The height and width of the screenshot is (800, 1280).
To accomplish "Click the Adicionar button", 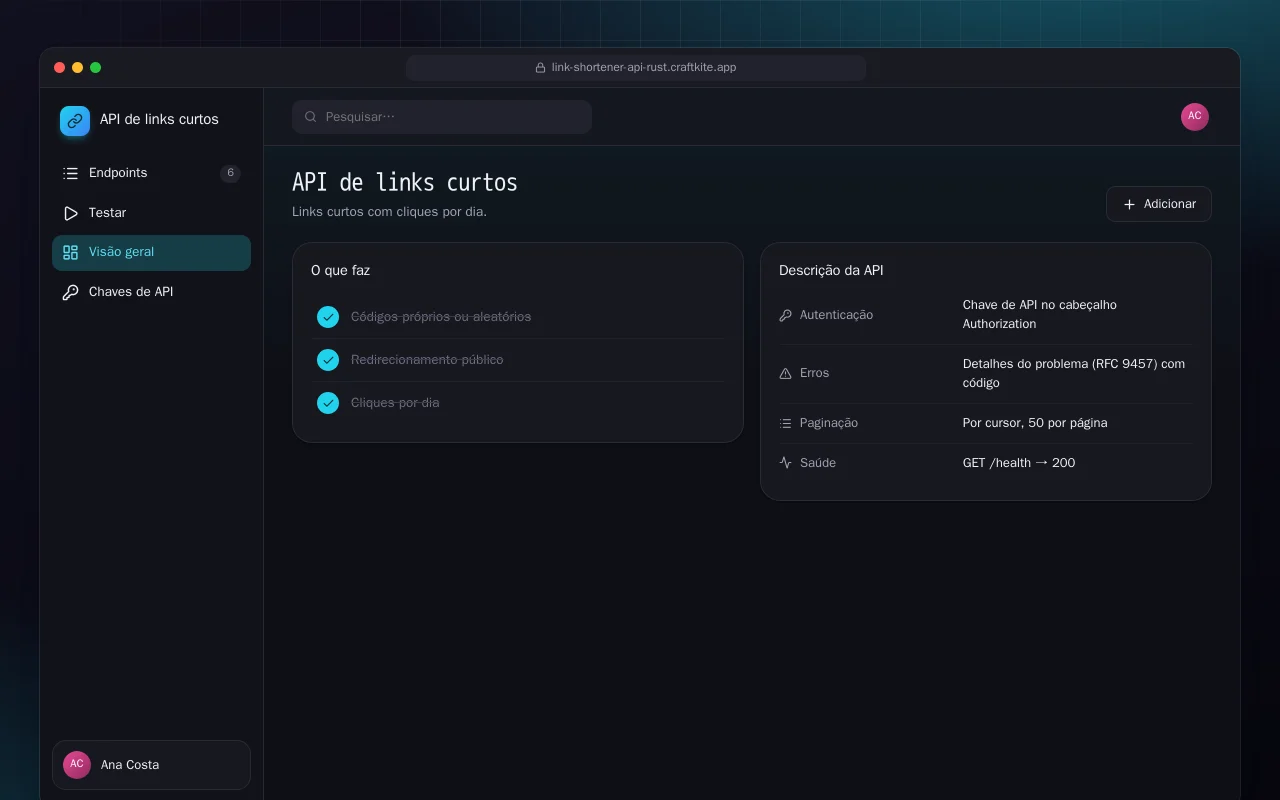I will [x=1159, y=204].
